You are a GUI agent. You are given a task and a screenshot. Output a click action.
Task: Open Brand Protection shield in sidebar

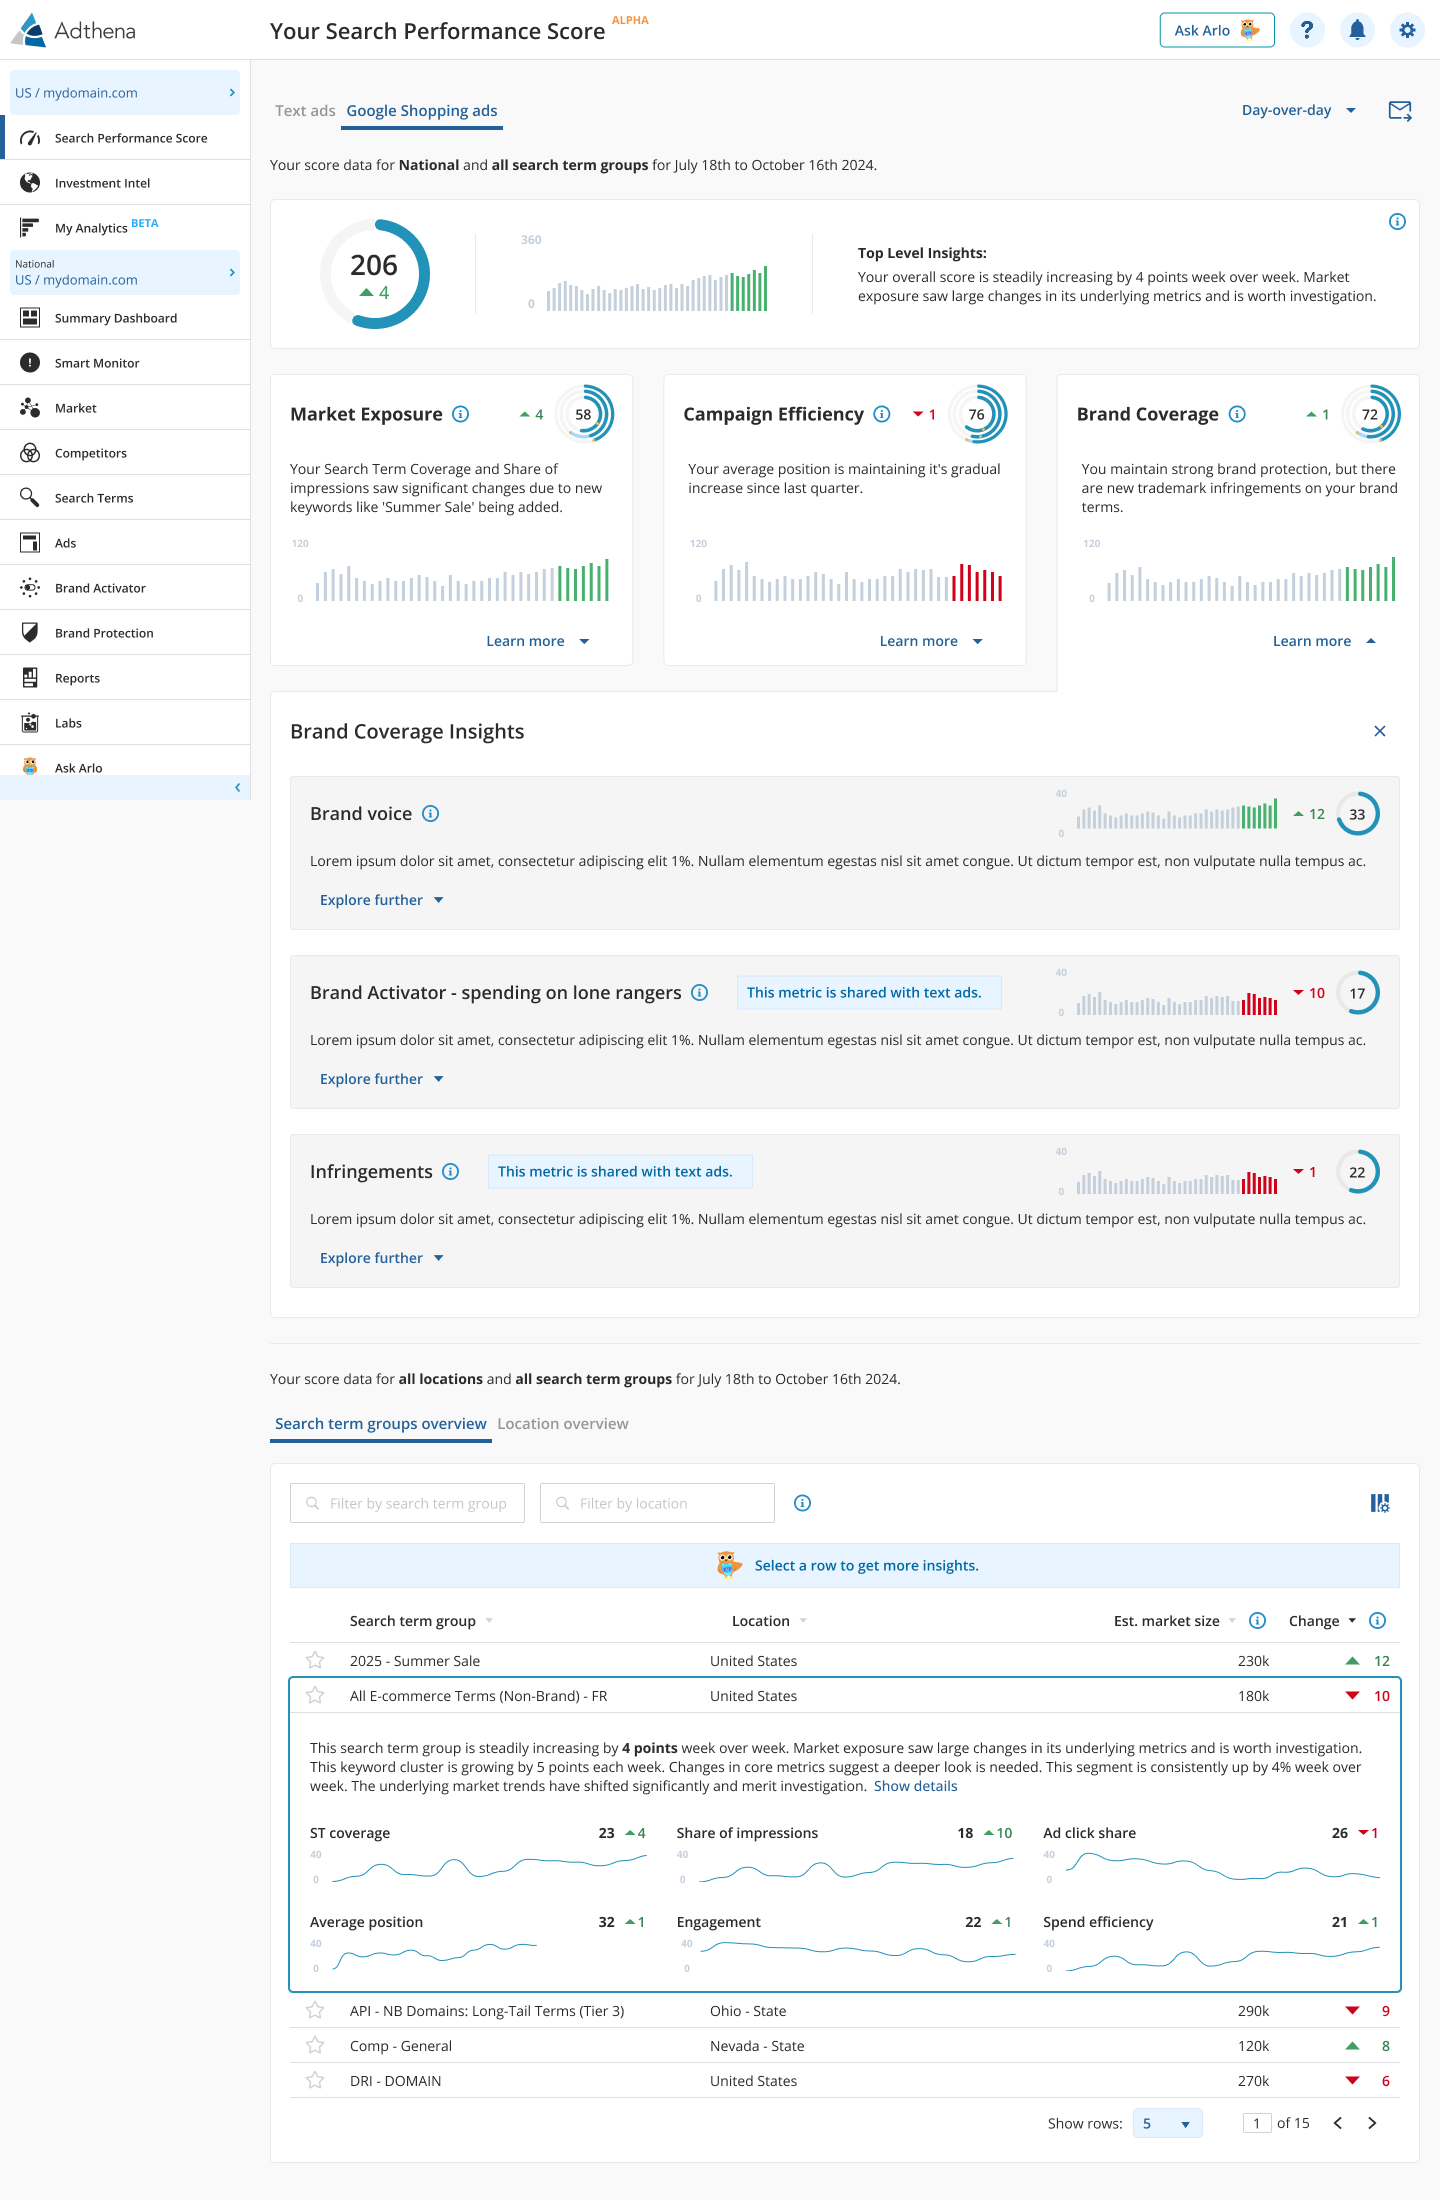tap(30, 632)
